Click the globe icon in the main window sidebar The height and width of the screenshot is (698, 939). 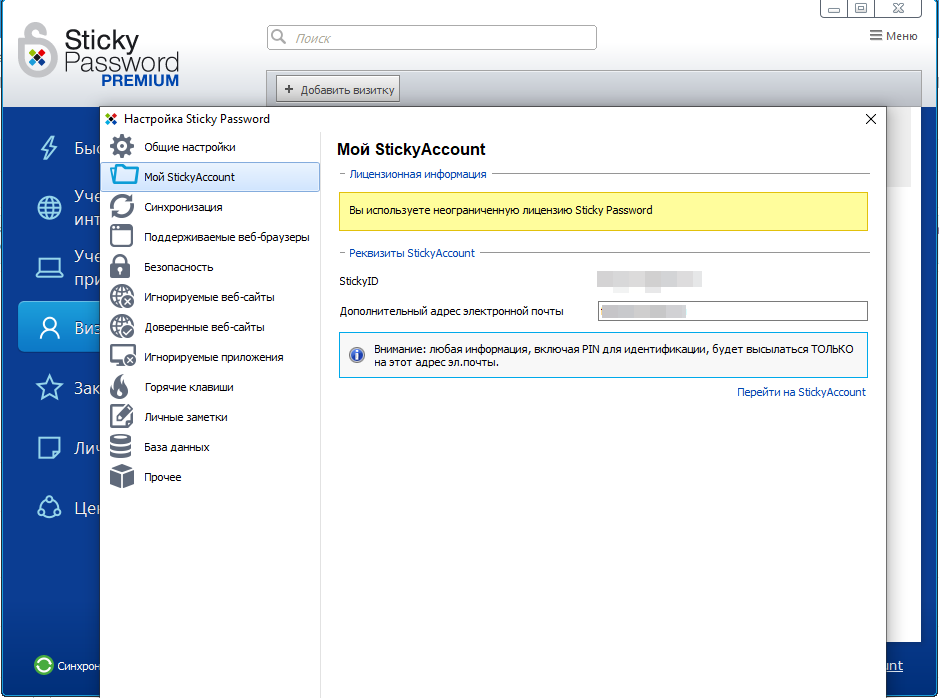[49, 208]
